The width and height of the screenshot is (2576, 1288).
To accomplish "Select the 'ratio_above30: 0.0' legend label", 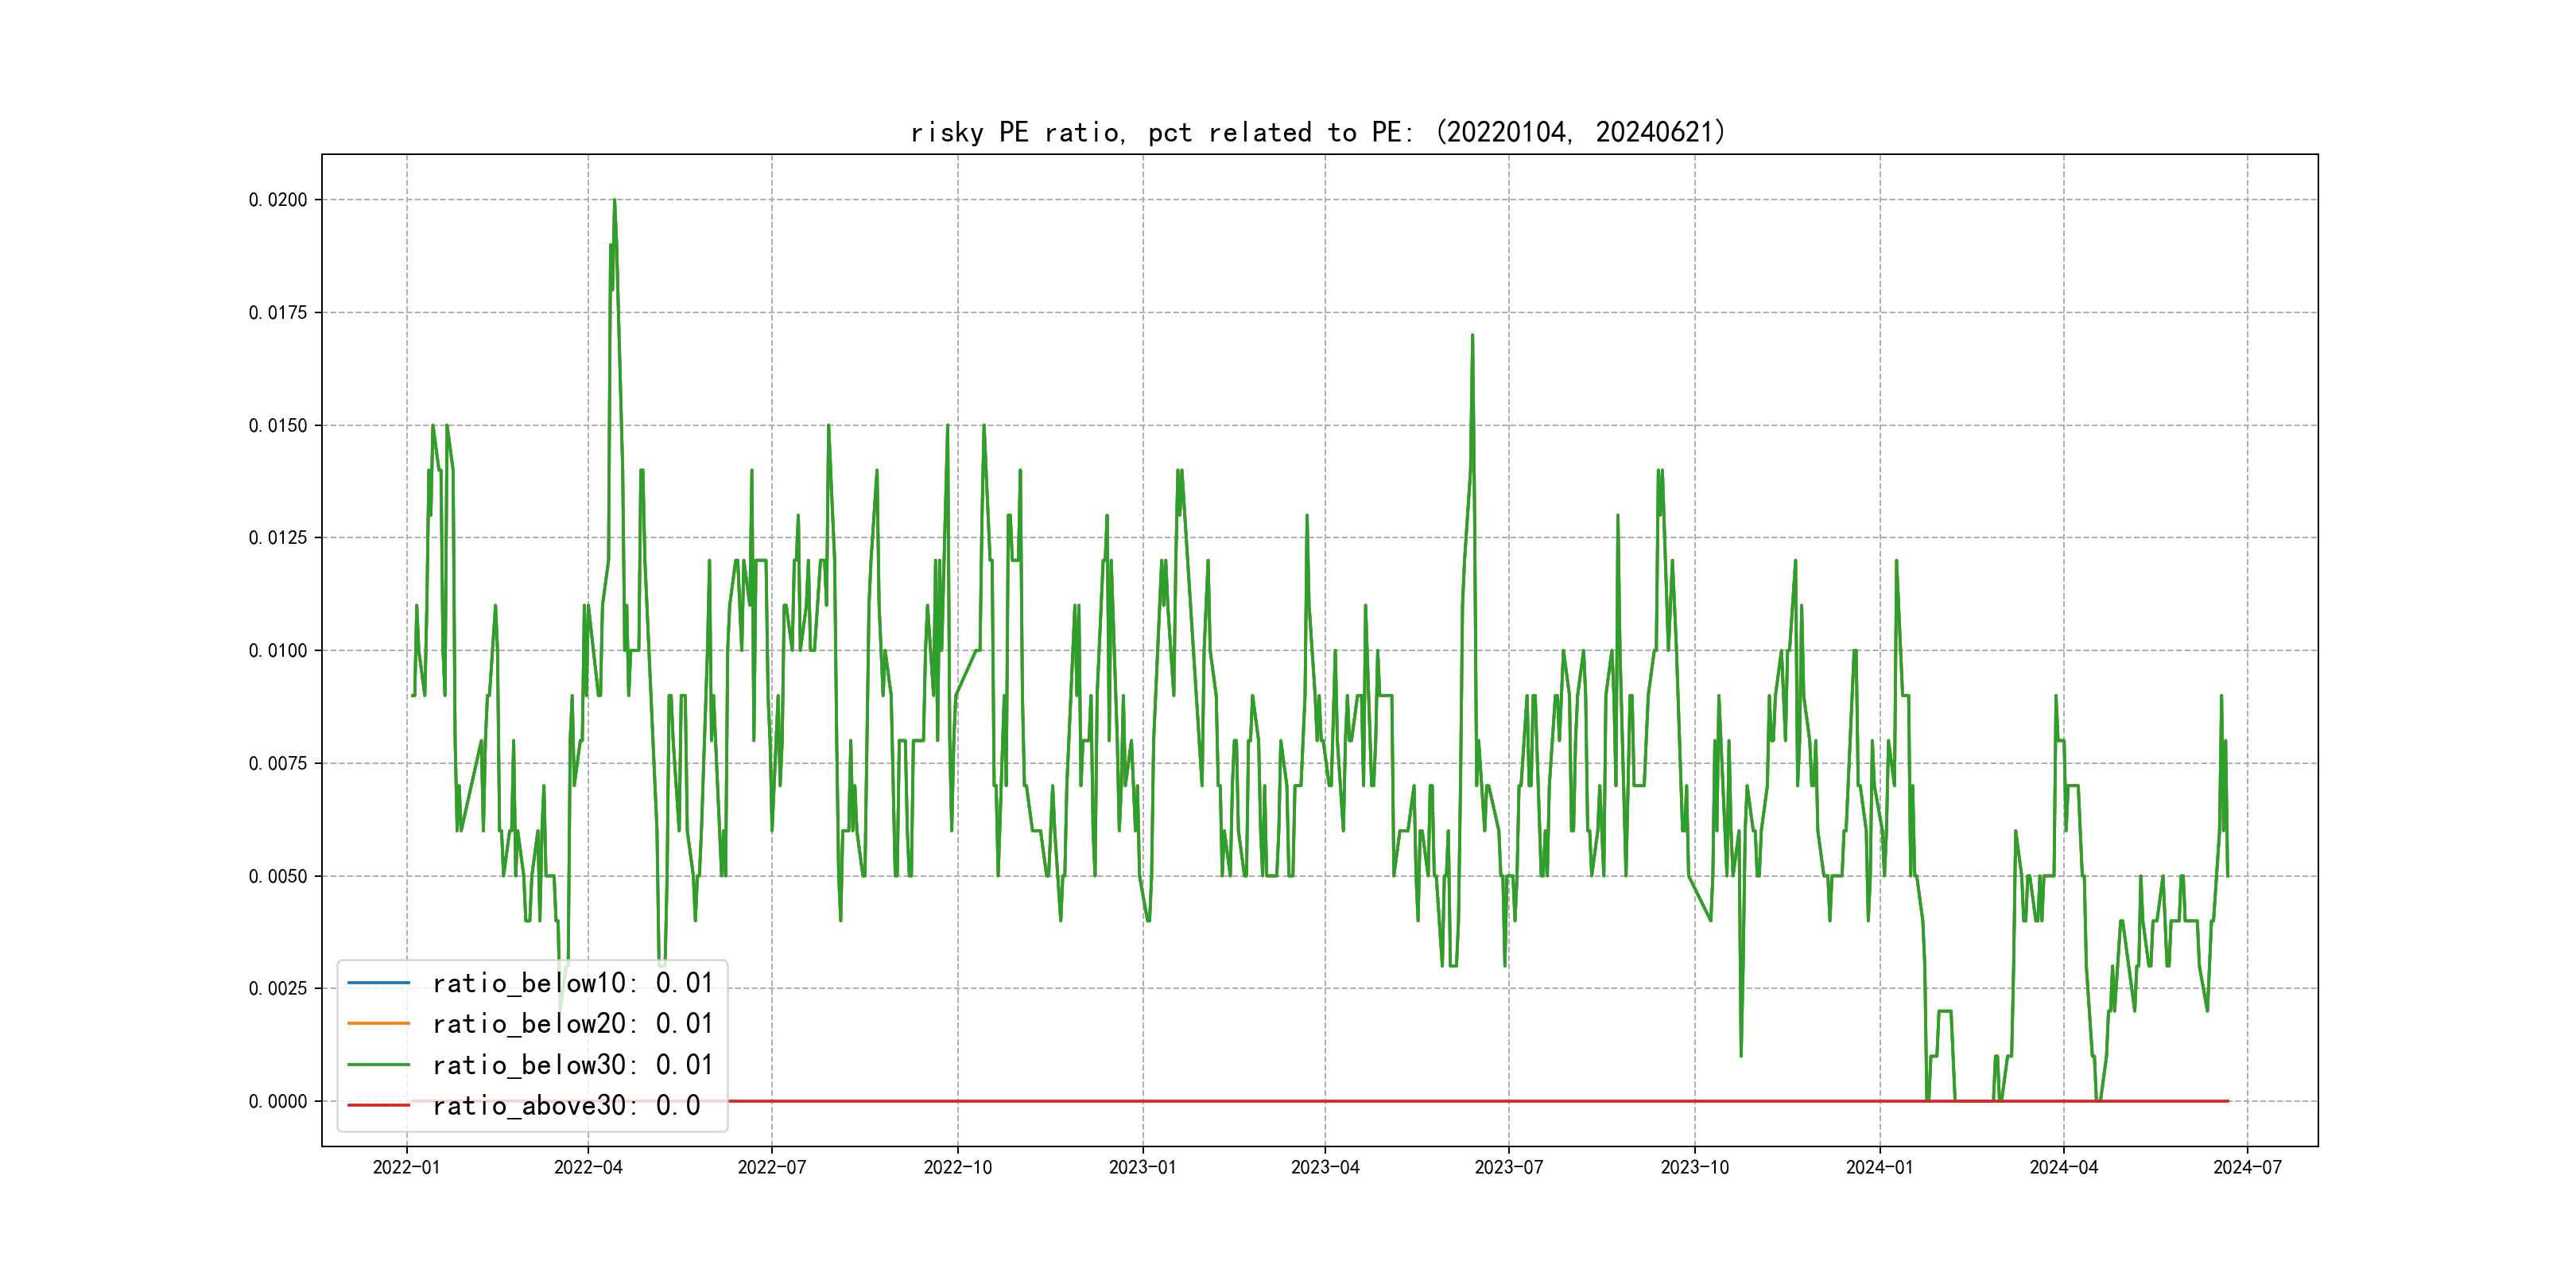I will (x=566, y=1106).
